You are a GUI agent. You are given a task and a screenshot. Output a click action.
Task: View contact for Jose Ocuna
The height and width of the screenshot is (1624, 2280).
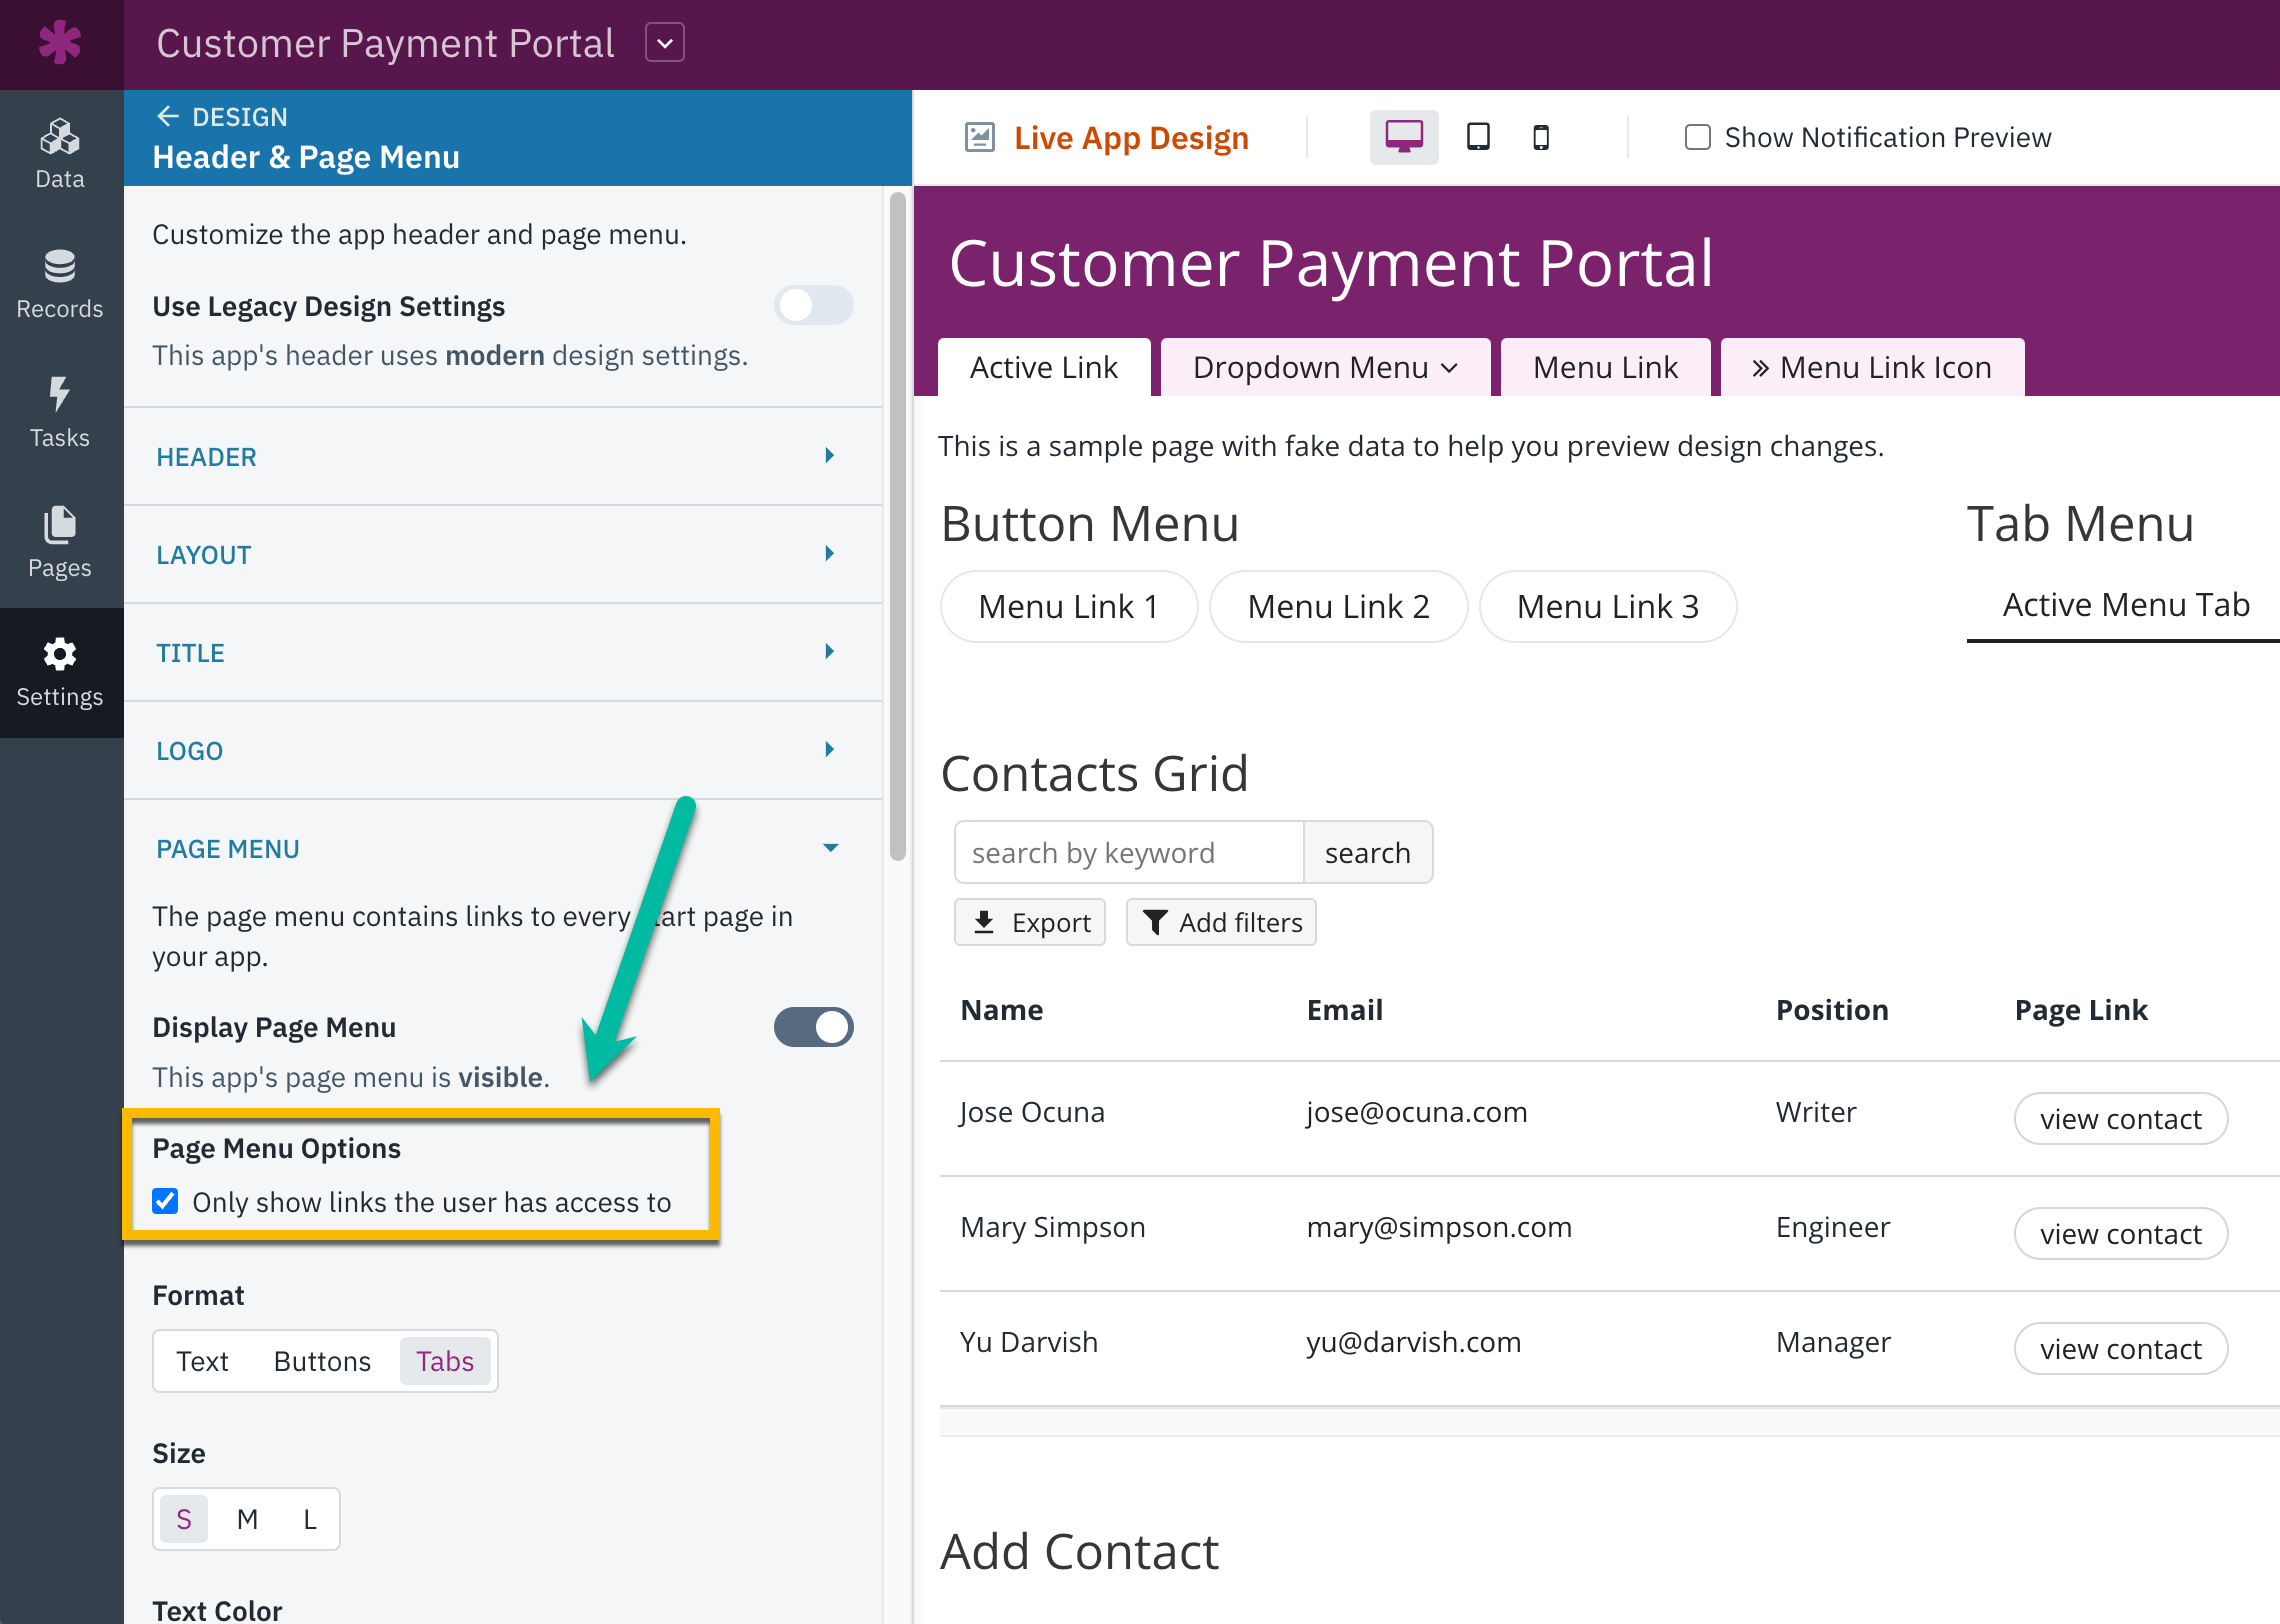pyautogui.click(x=2120, y=1118)
